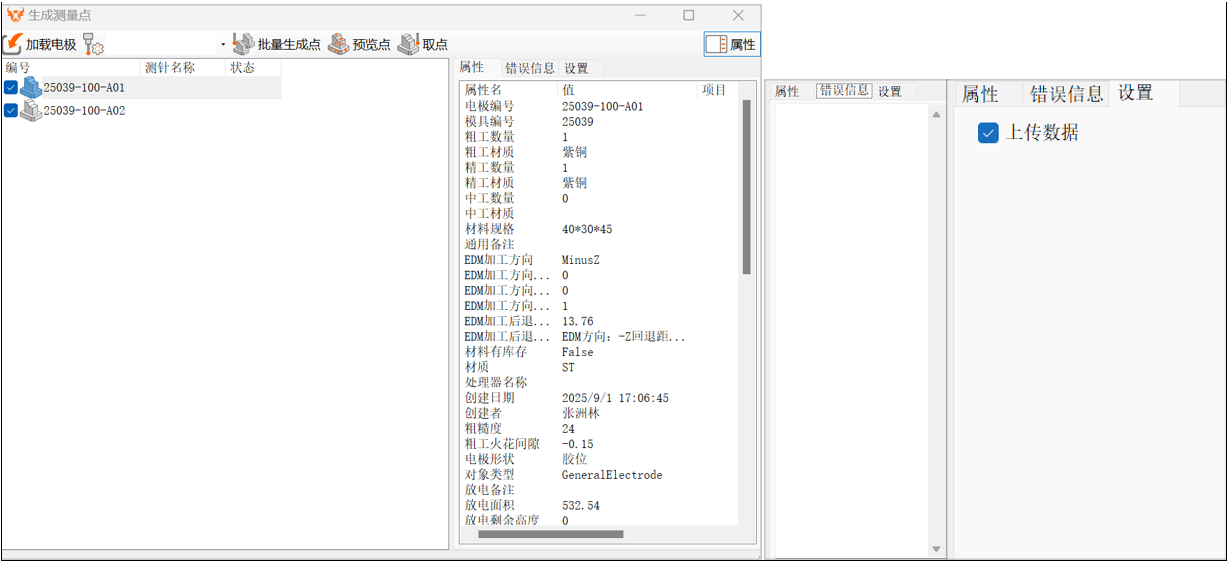This screenshot has height=563, width=1229.
Task: Click the 批量生成点 batch generate icon
Action: click(x=243, y=44)
